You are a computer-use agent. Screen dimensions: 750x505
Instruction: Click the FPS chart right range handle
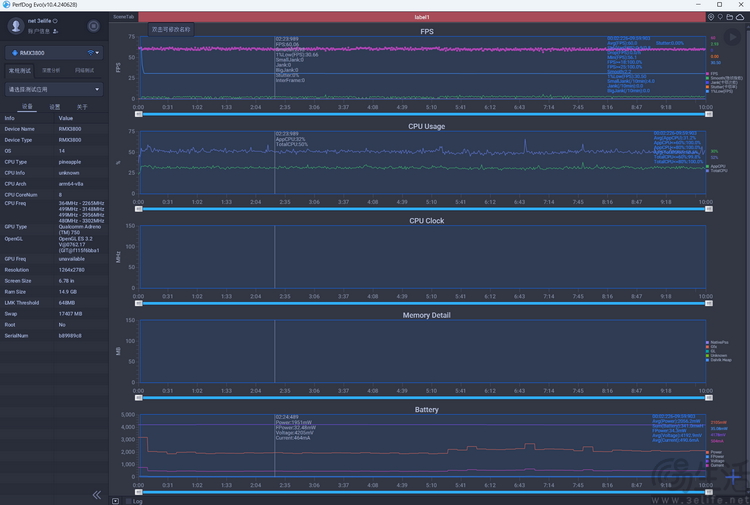point(709,114)
